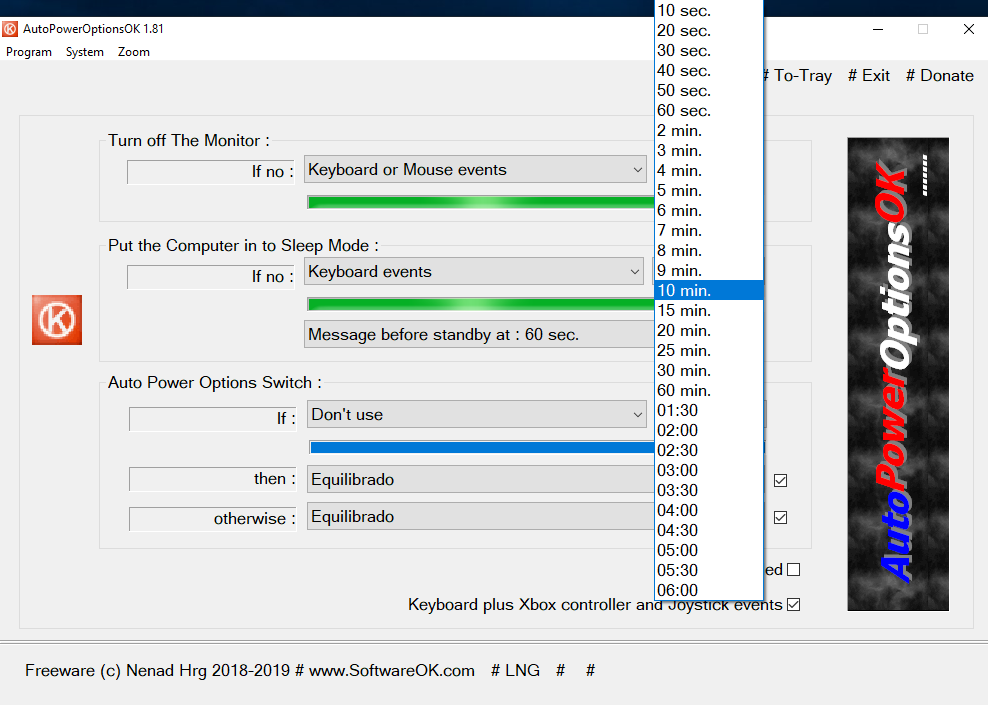Select 3 min. in the list

coord(709,151)
